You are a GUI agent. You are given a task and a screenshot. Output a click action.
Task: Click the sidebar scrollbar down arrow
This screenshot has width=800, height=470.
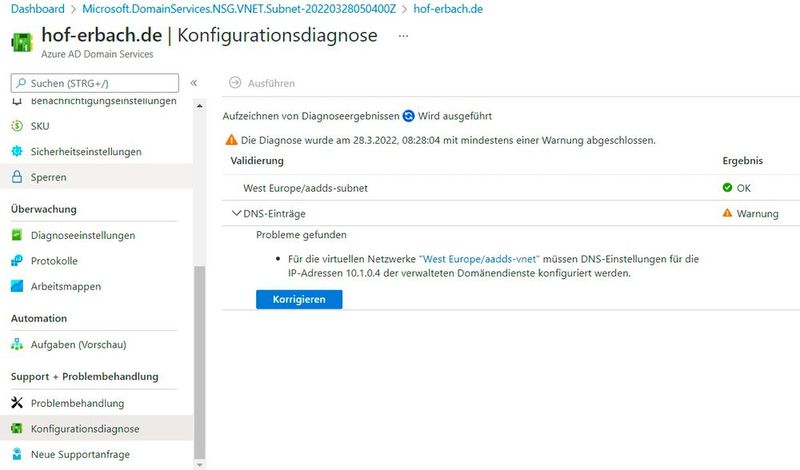coord(199,465)
